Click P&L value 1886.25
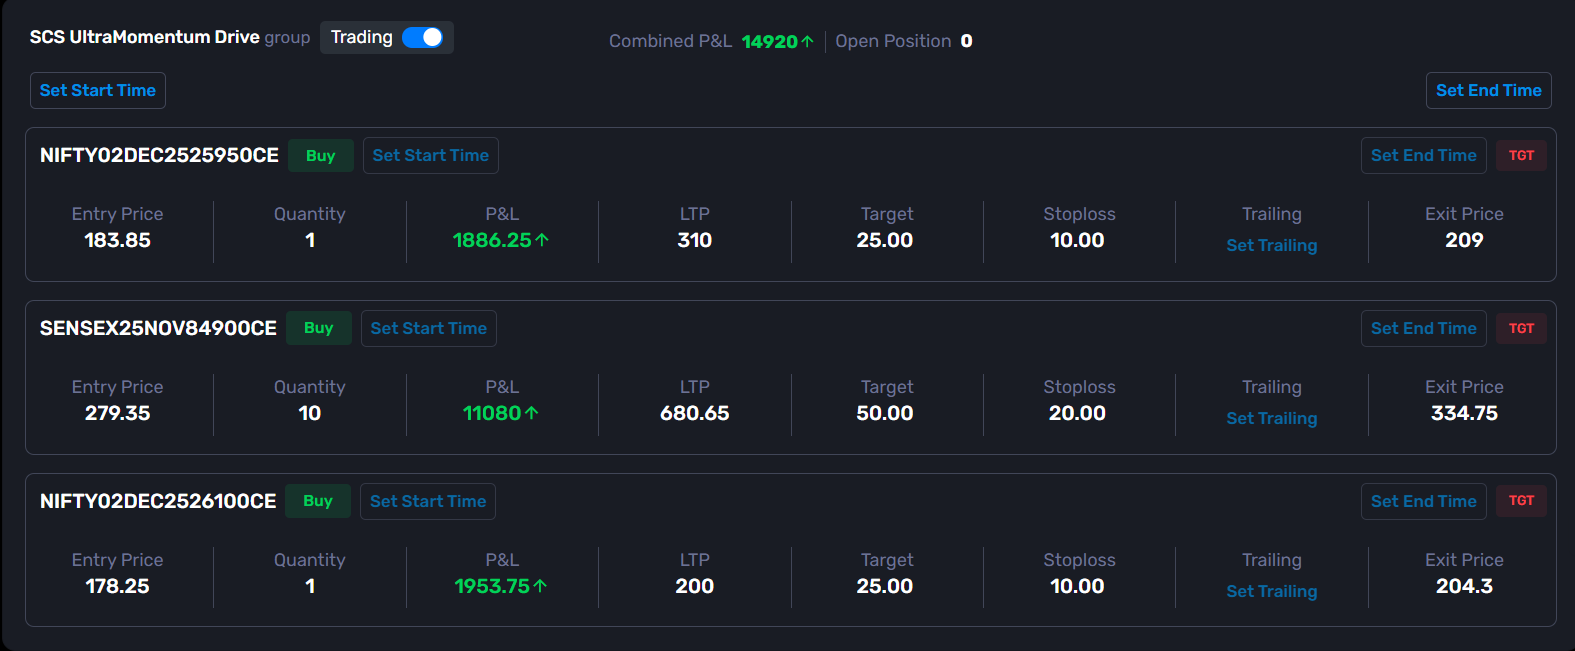 point(492,240)
